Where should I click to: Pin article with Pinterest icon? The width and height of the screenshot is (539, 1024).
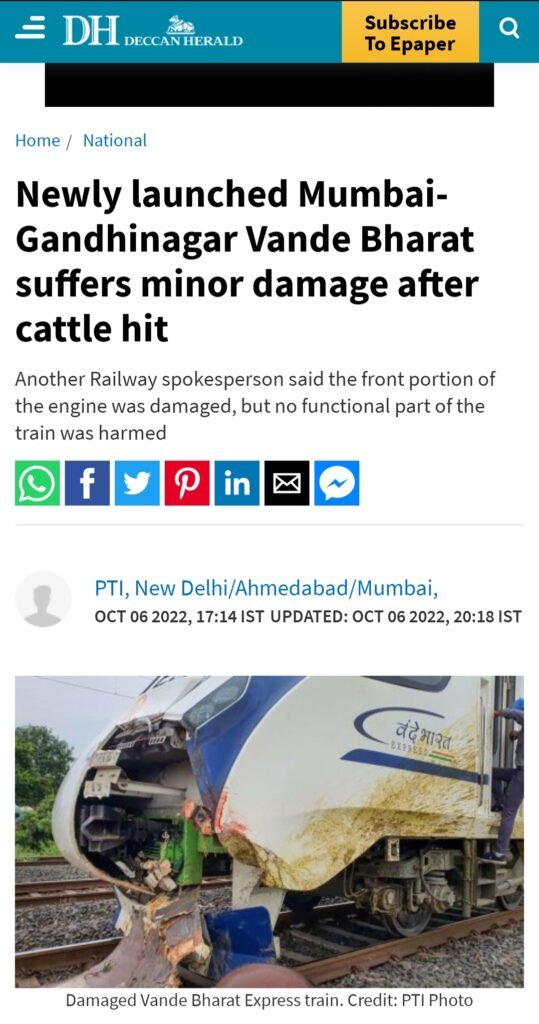coord(187,483)
